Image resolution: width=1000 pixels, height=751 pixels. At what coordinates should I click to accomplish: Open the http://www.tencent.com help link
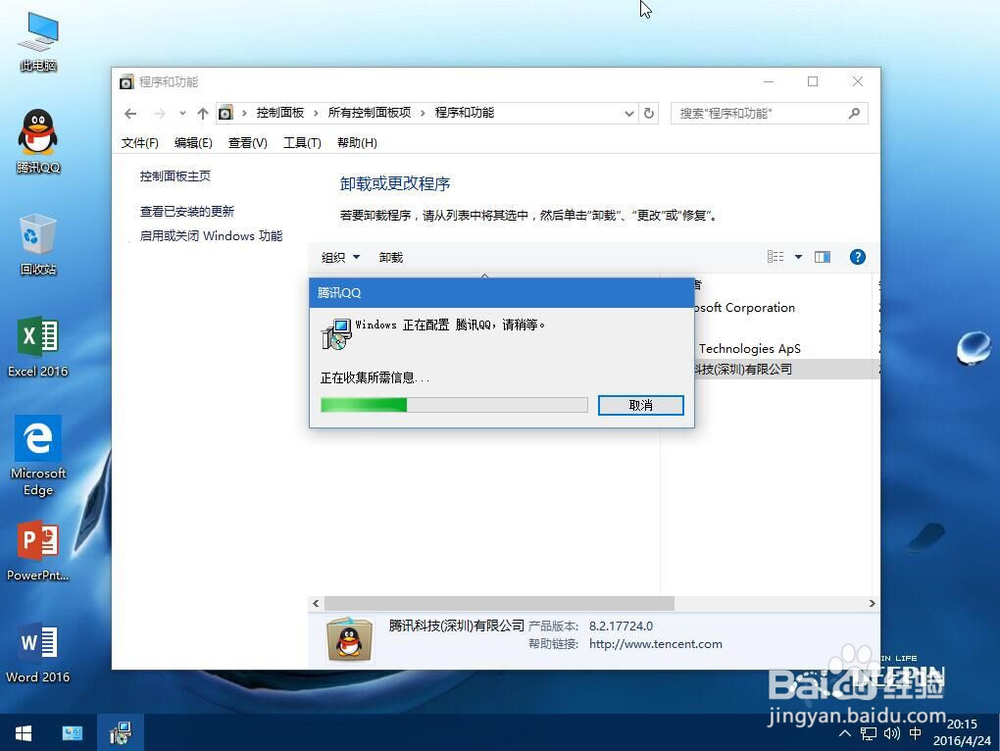click(656, 644)
